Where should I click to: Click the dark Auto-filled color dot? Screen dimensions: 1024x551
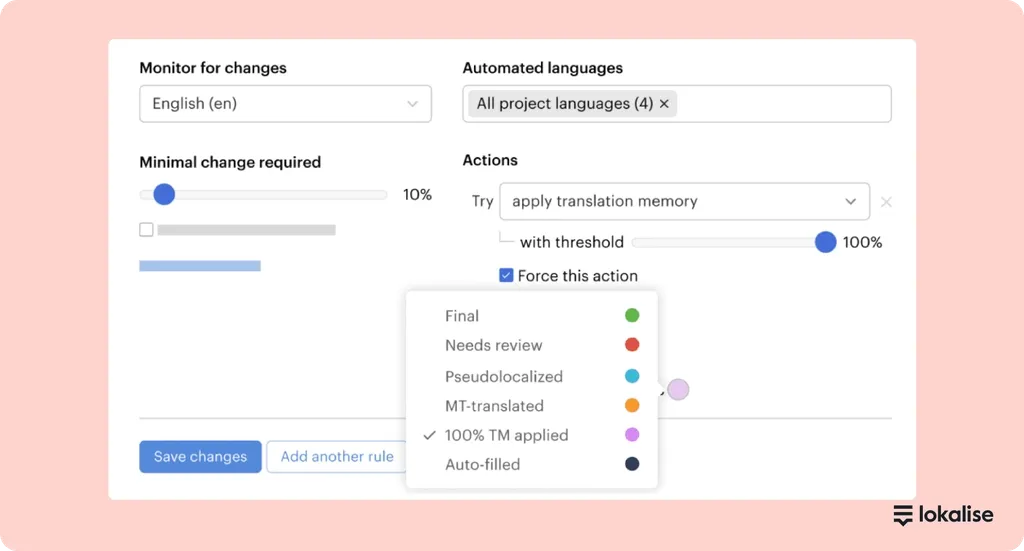(x=631, y=464)
